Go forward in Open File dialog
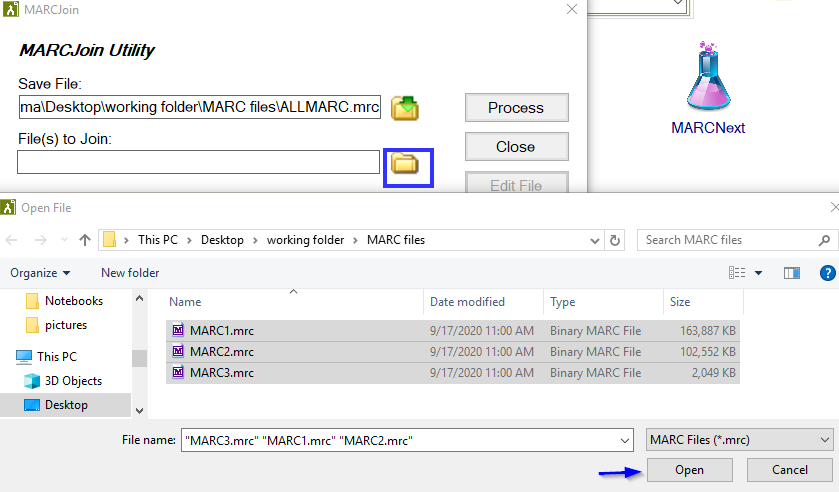 [41, 240]
